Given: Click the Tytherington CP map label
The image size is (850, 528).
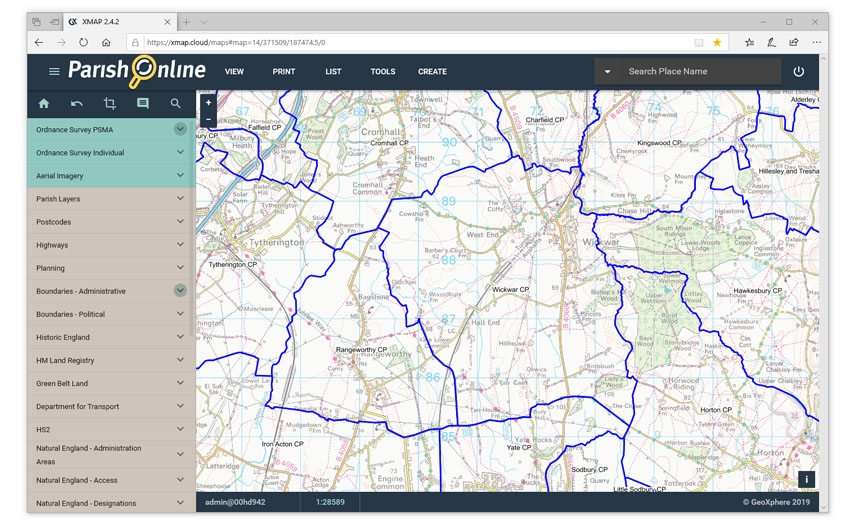Looking at the screenshot, I should (x=233, y=265).
